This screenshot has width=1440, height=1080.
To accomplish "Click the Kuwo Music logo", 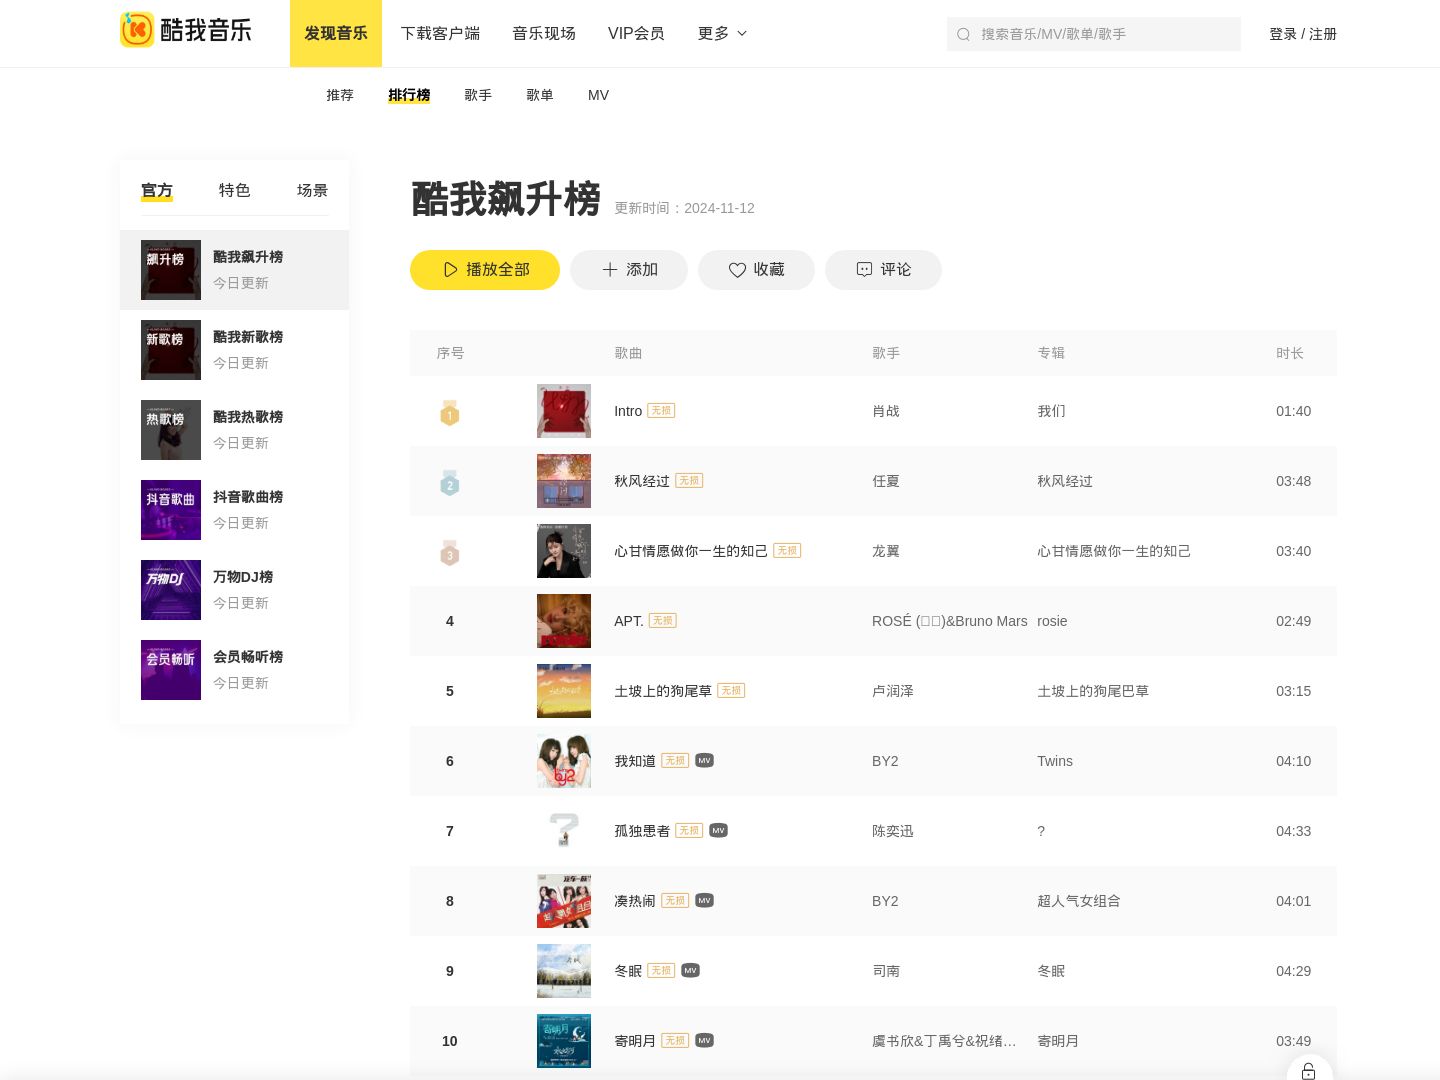I will point(186,30).
